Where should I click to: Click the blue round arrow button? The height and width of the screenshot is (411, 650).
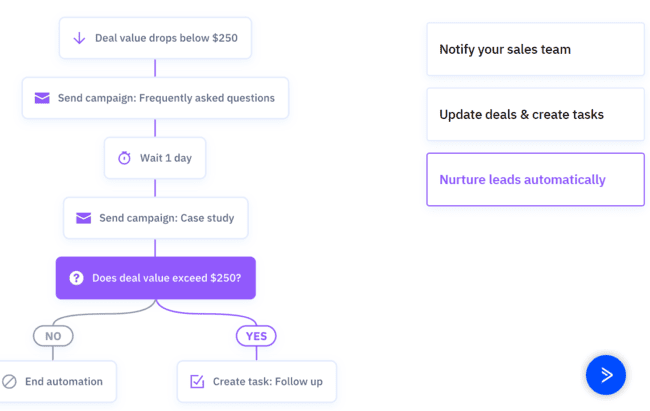(x=605, y=375)
